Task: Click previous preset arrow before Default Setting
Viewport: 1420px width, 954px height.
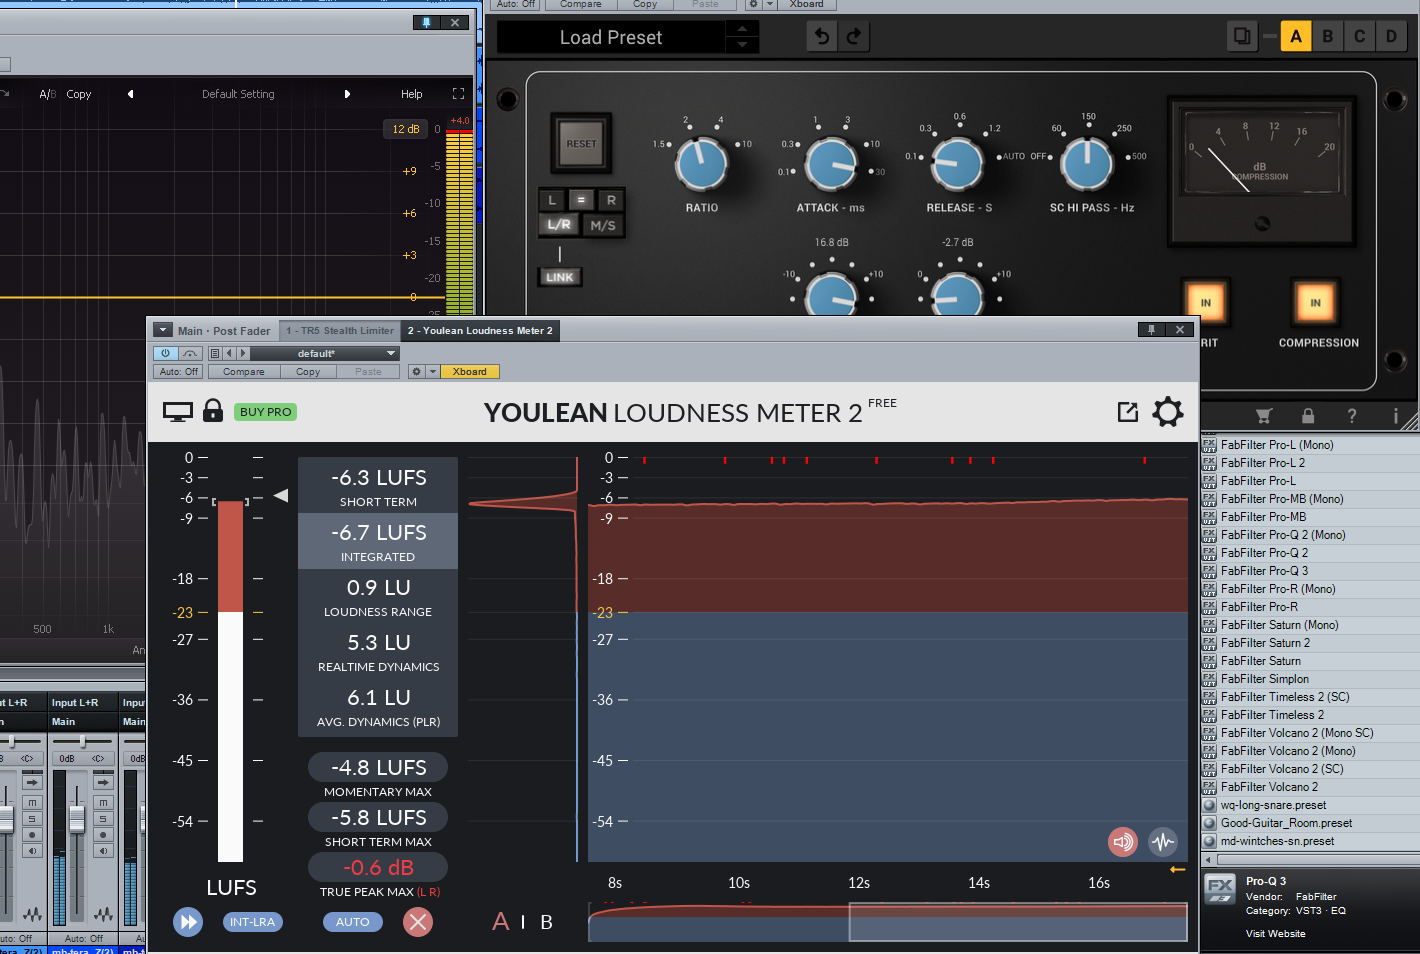Action: [x=130, y=94]
